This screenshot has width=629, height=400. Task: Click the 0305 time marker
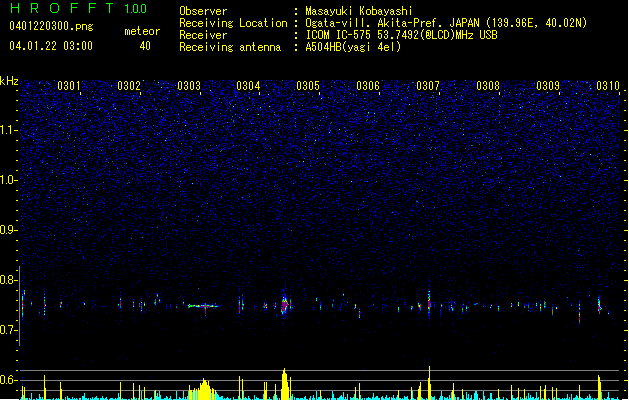308,86
